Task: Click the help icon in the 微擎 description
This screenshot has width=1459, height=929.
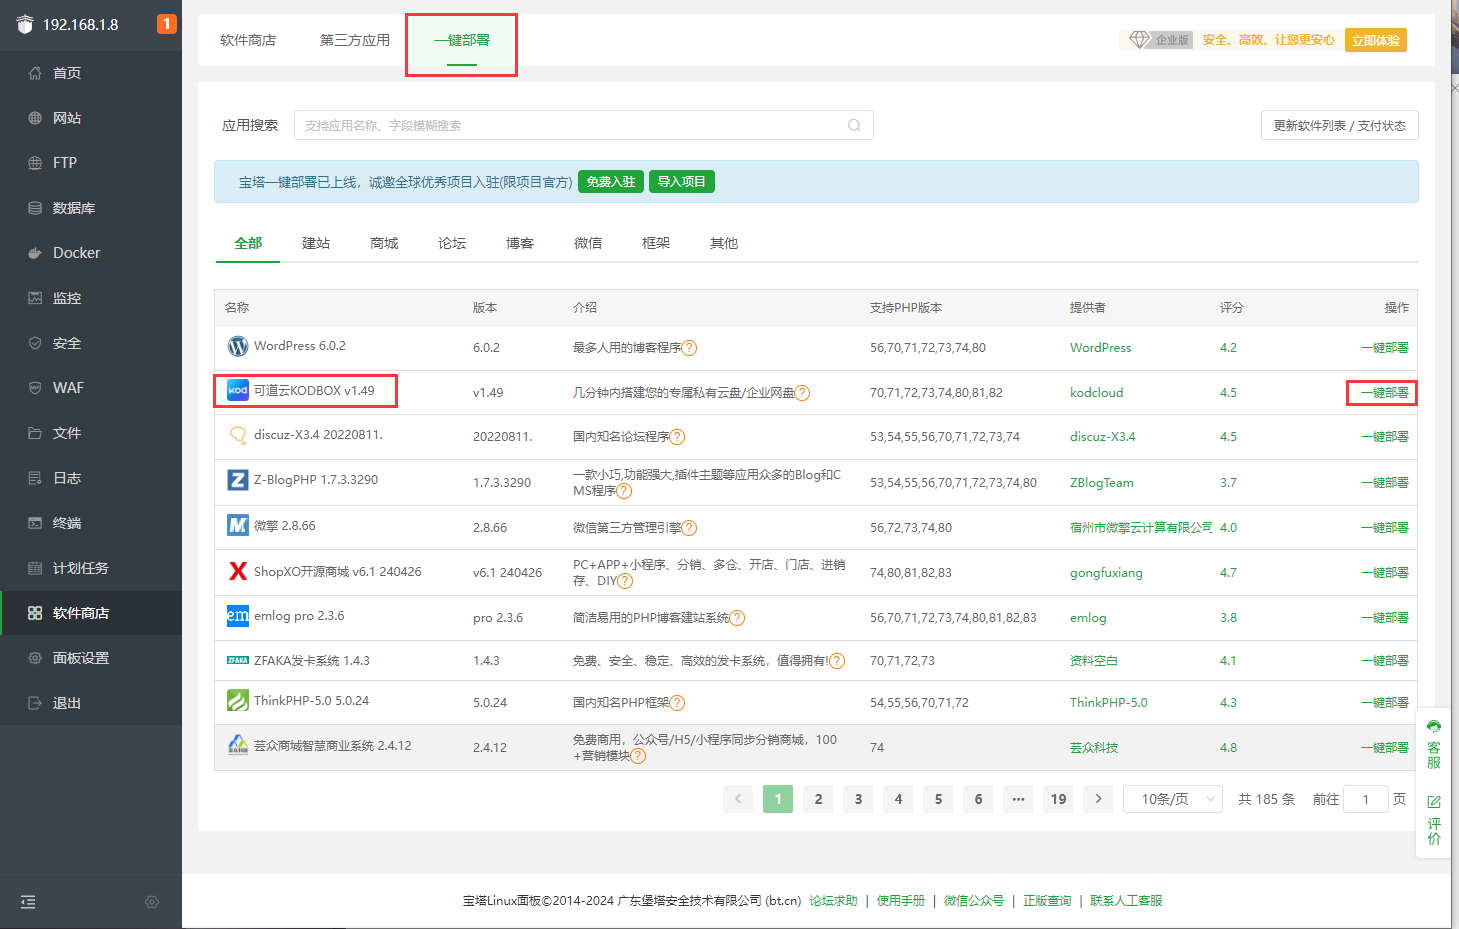Action: (x=690, y=528)
